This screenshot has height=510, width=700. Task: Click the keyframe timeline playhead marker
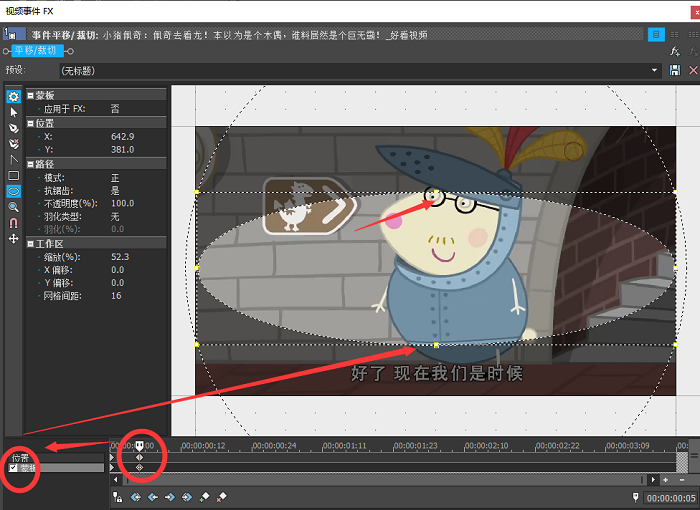[139, 446]
